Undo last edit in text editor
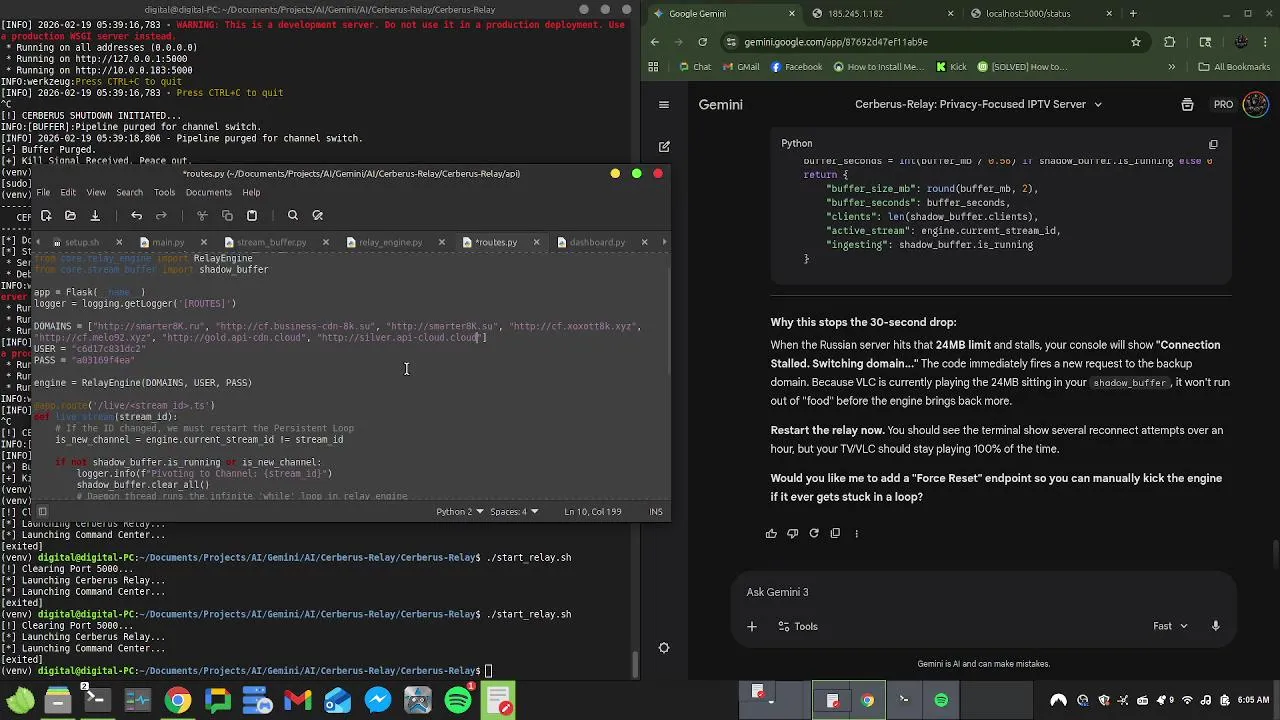Viewport: 1280px width, 720px height. 136,215
